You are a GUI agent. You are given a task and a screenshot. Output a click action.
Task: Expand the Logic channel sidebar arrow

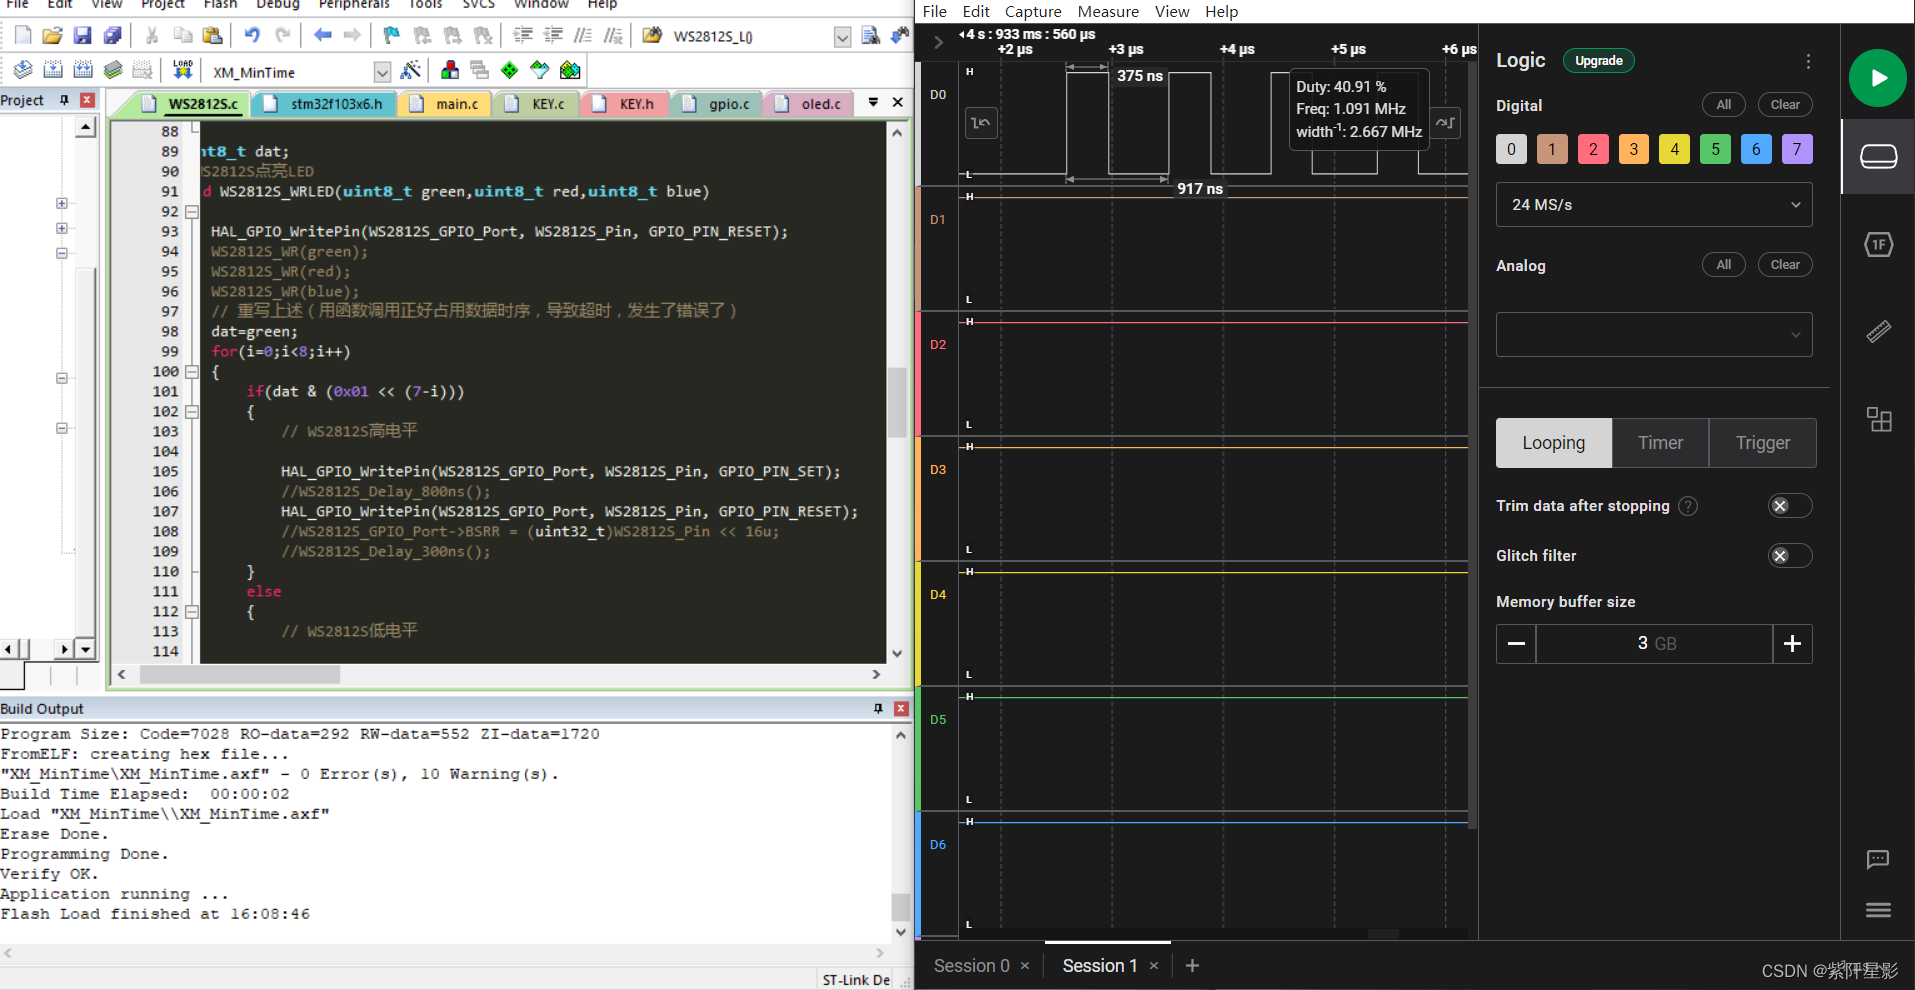point(938,42)
